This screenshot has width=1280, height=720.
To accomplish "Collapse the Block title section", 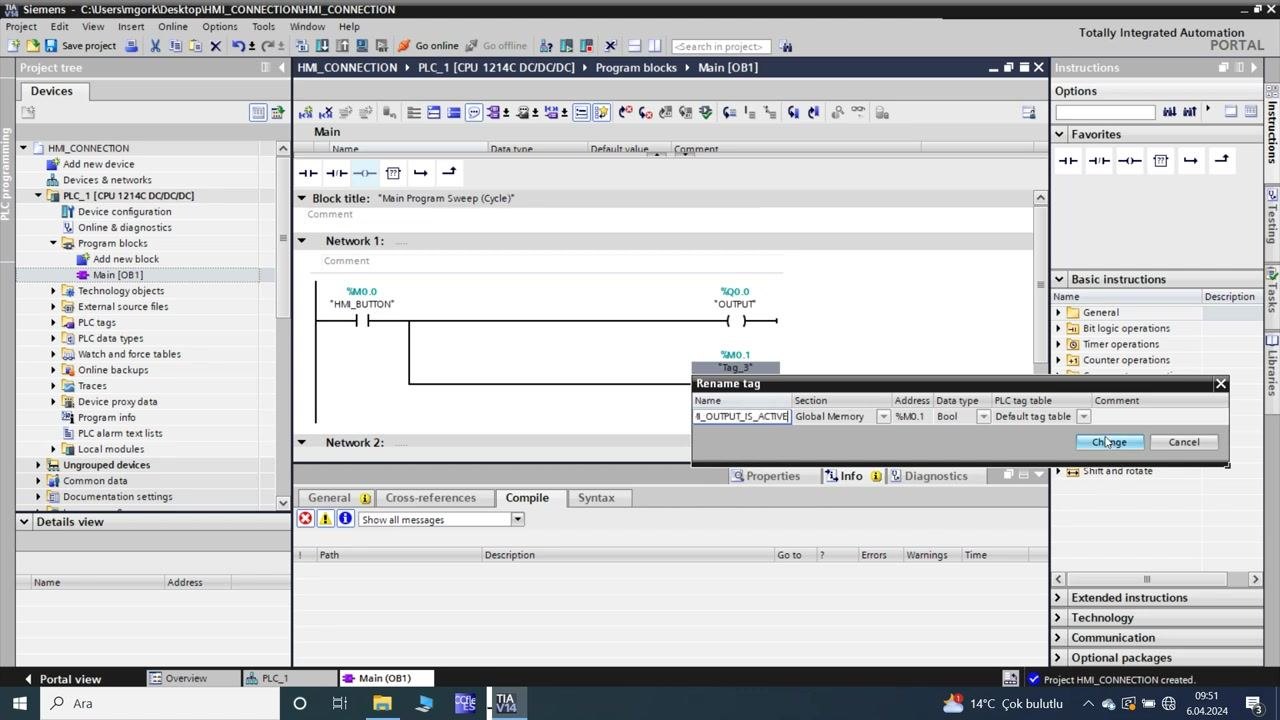I will coord(302,198).
